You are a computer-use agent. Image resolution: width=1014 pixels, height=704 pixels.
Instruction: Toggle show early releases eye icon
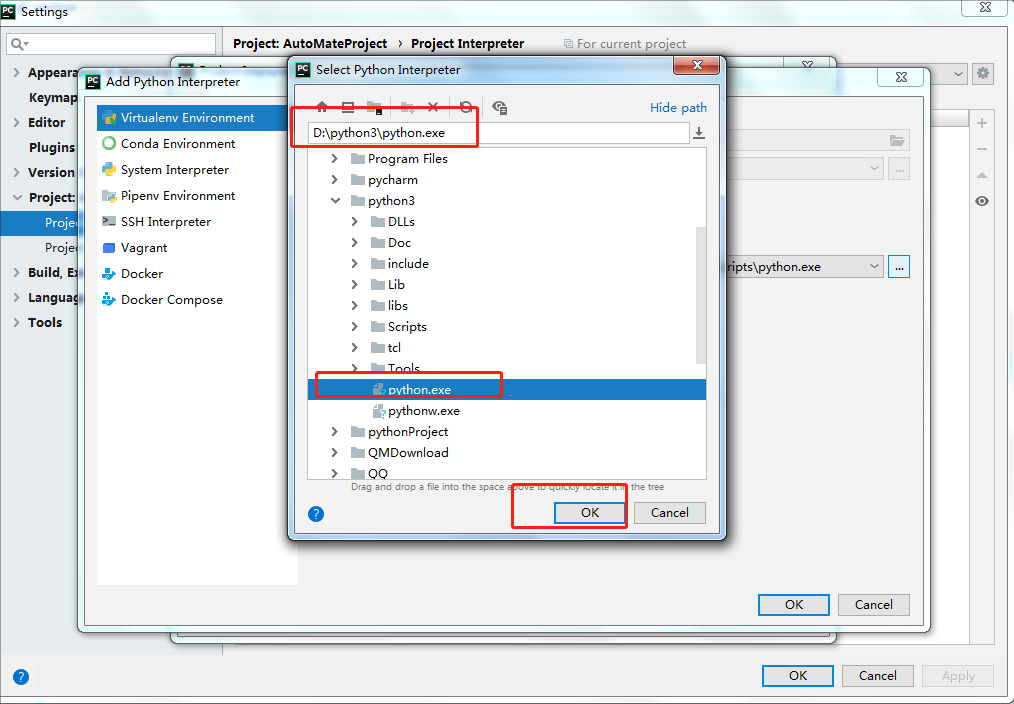982,201
